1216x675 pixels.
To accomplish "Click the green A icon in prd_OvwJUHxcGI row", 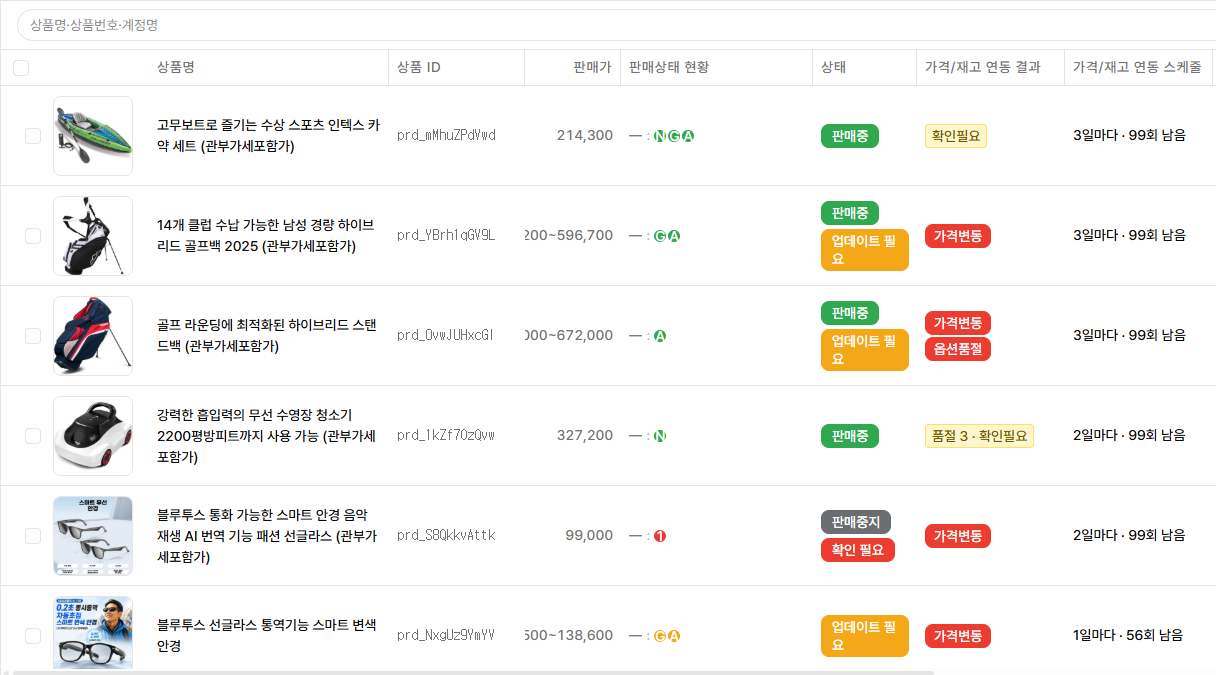I will pos(660,336).
